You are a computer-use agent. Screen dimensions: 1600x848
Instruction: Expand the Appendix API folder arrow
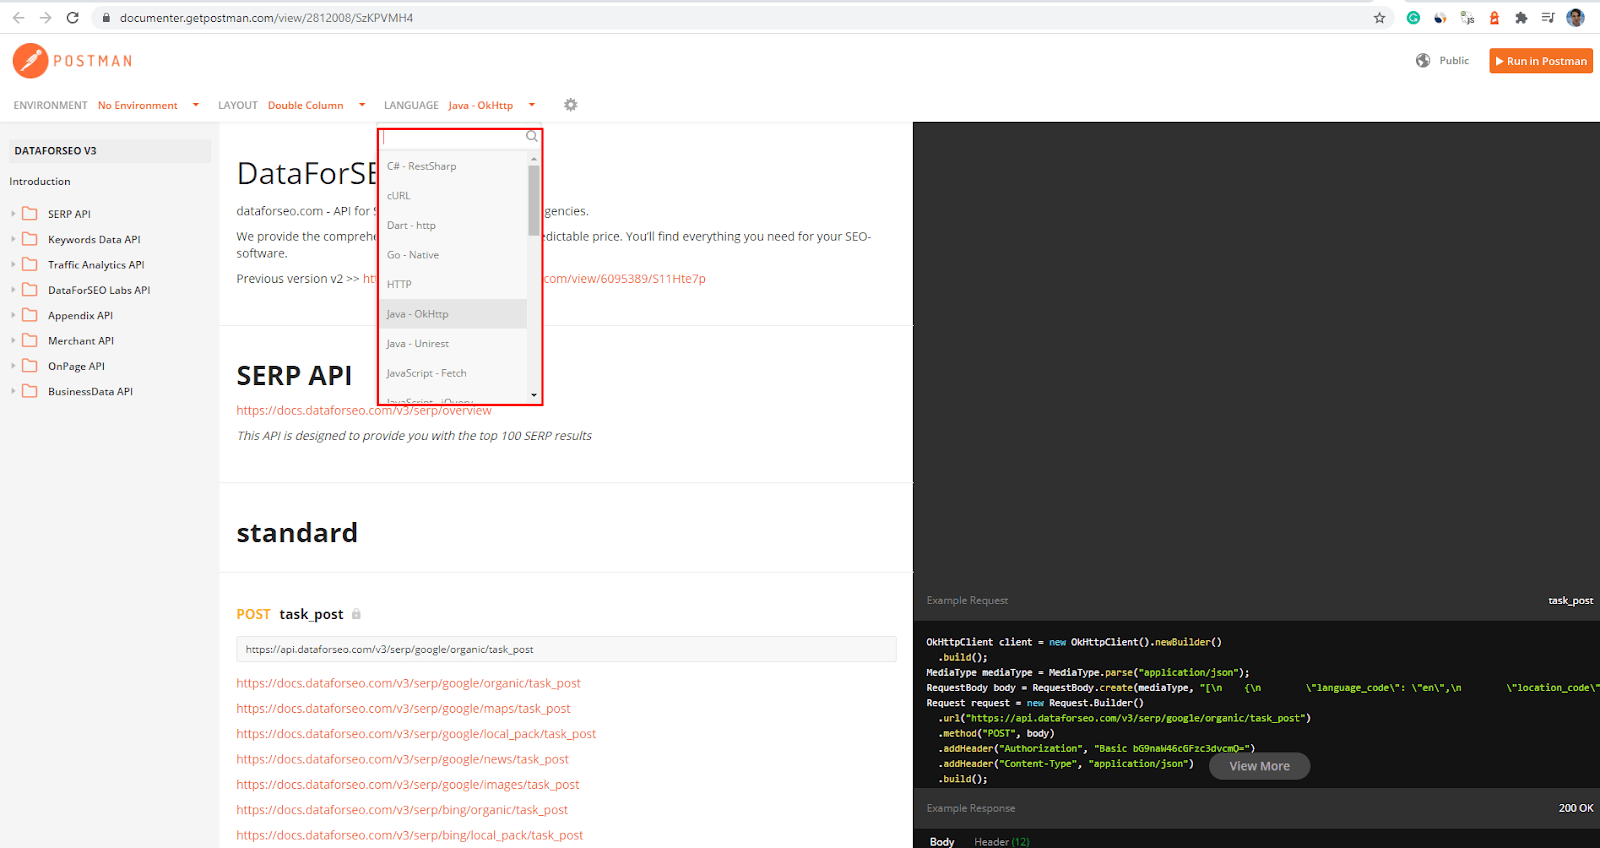point(13,315)
